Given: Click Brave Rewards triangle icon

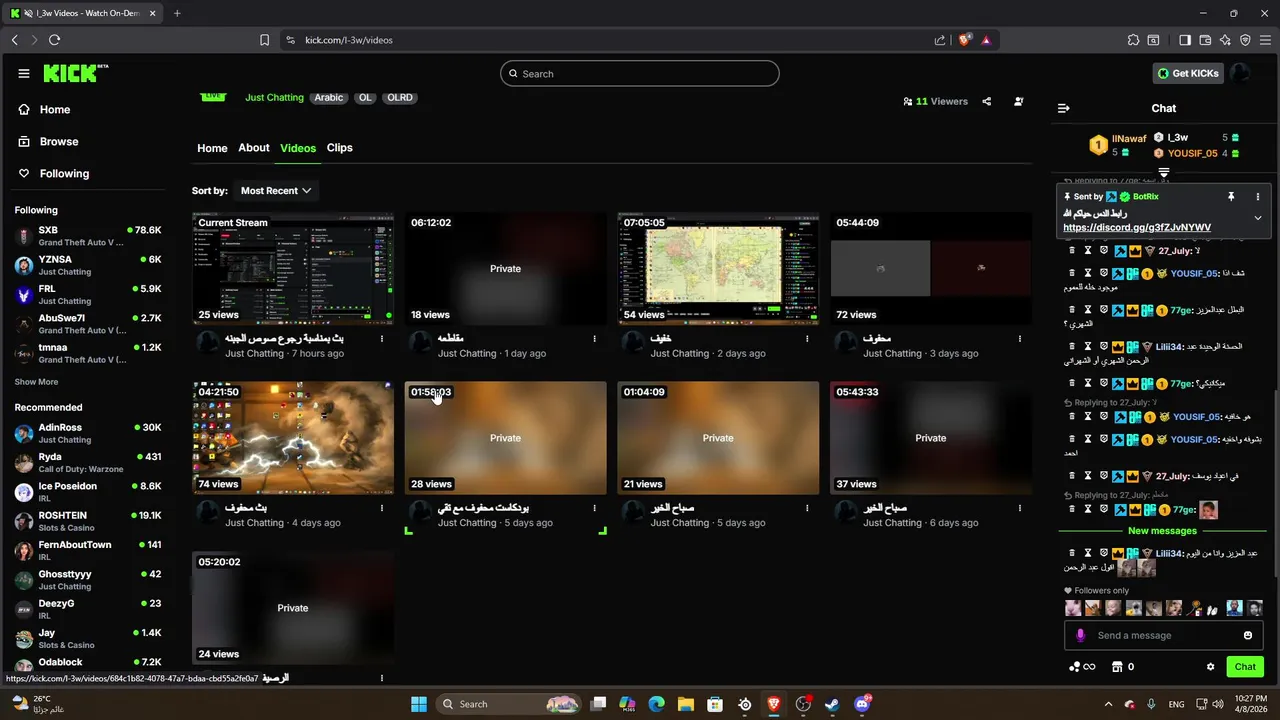Looking at the screenshot, I should point(986,40).
